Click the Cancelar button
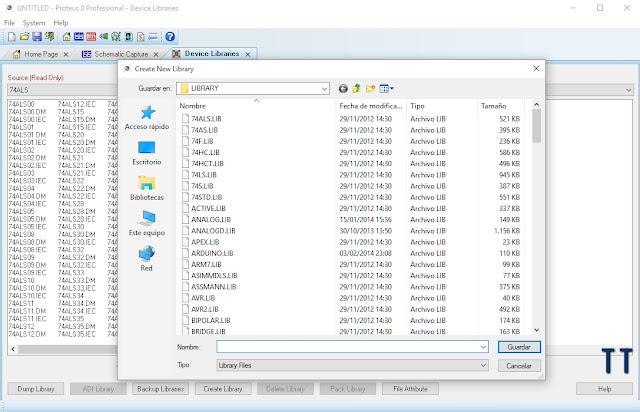The width and height of the screenshot is (640, 412). pyautogui.click(x=519, y=366)
